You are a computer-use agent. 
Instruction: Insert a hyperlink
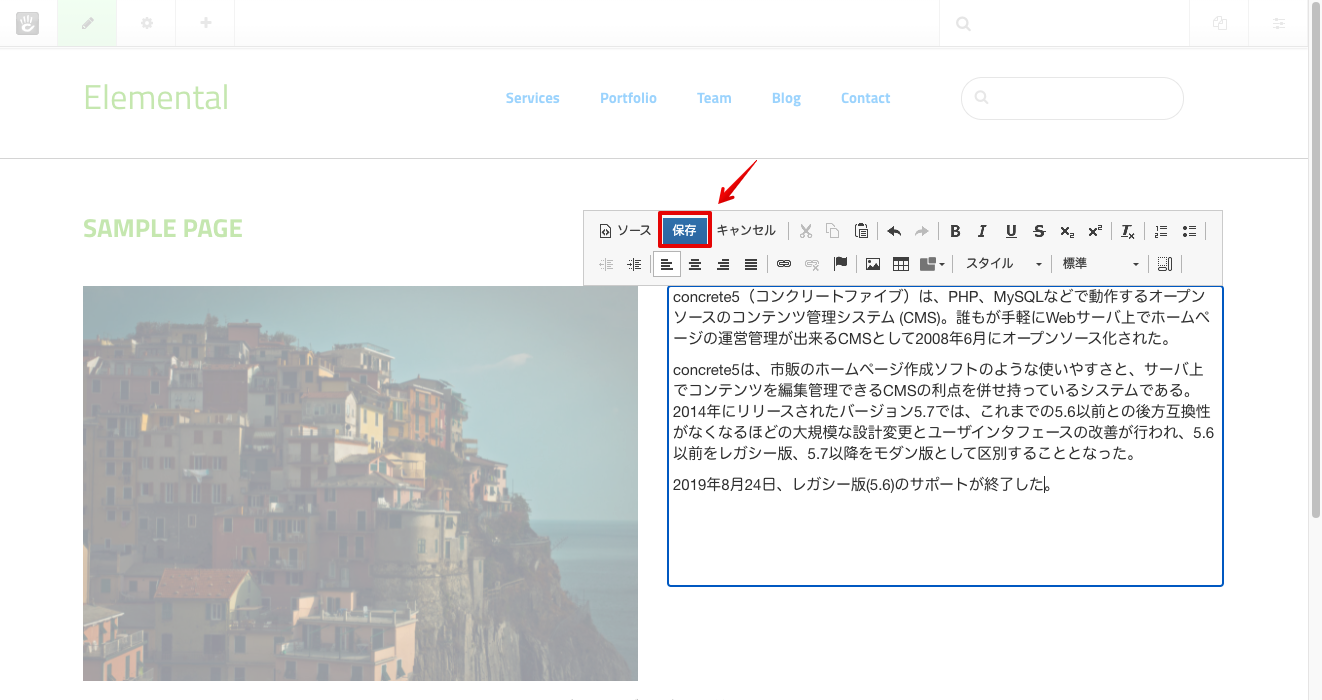(x=783, y=263)
